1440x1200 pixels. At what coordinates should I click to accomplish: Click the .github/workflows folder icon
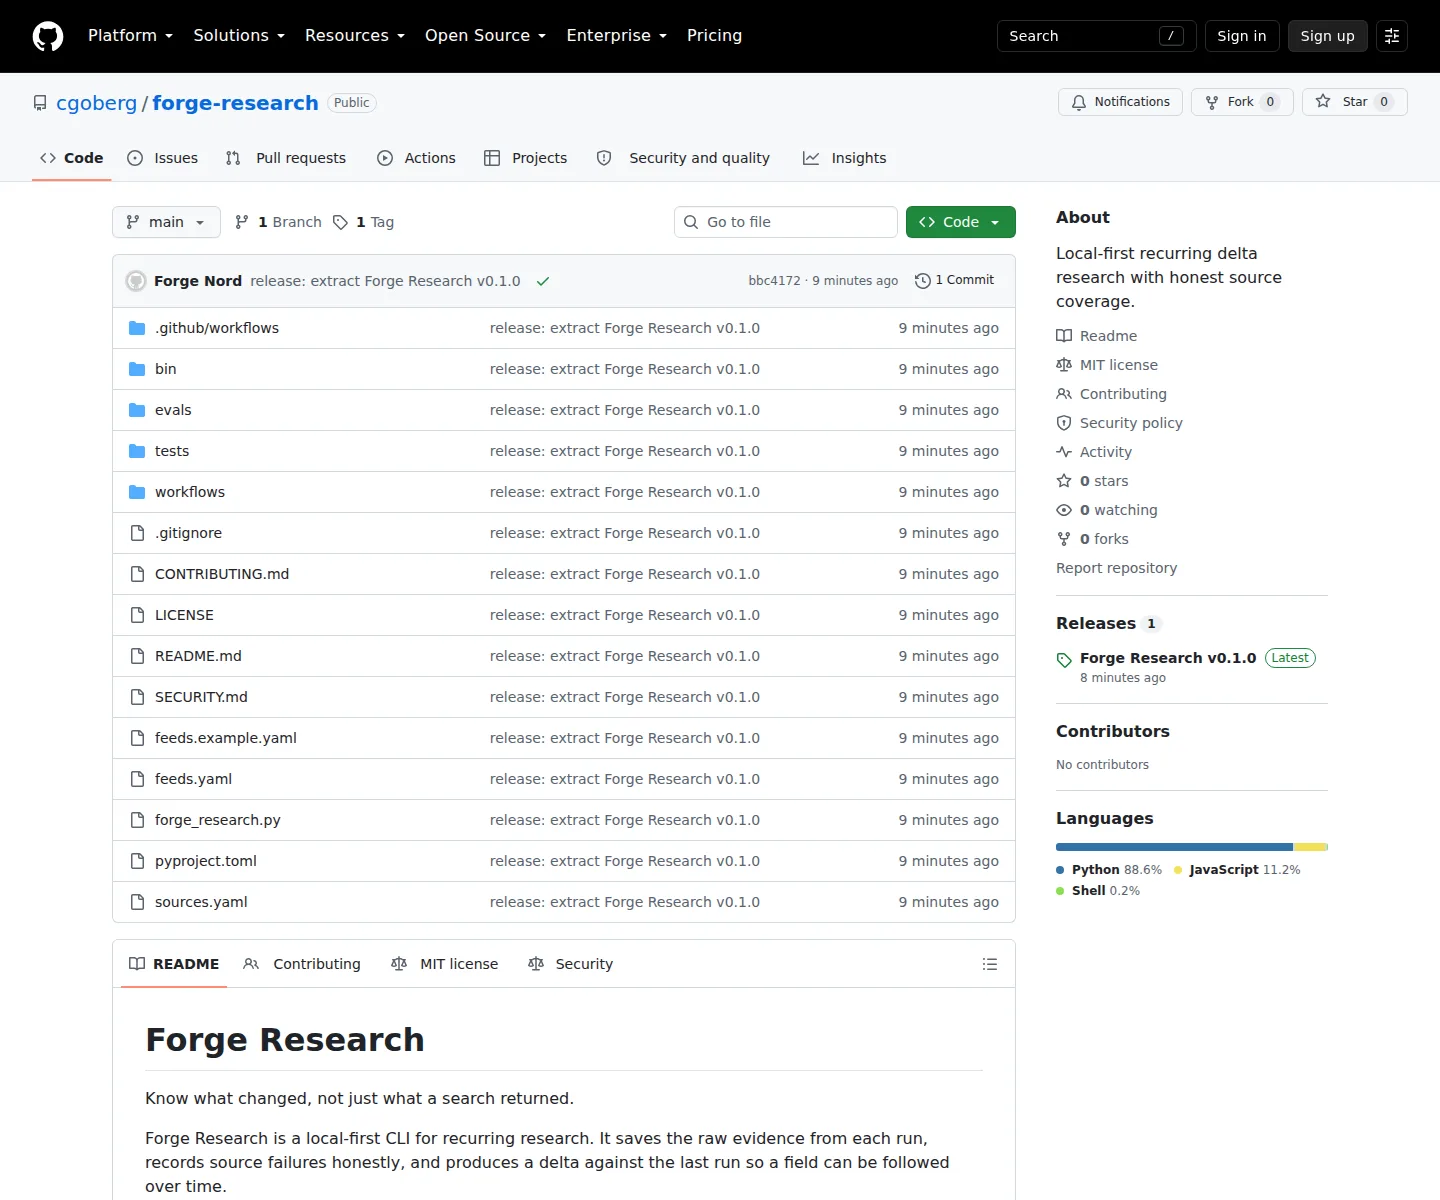[137, 328]
